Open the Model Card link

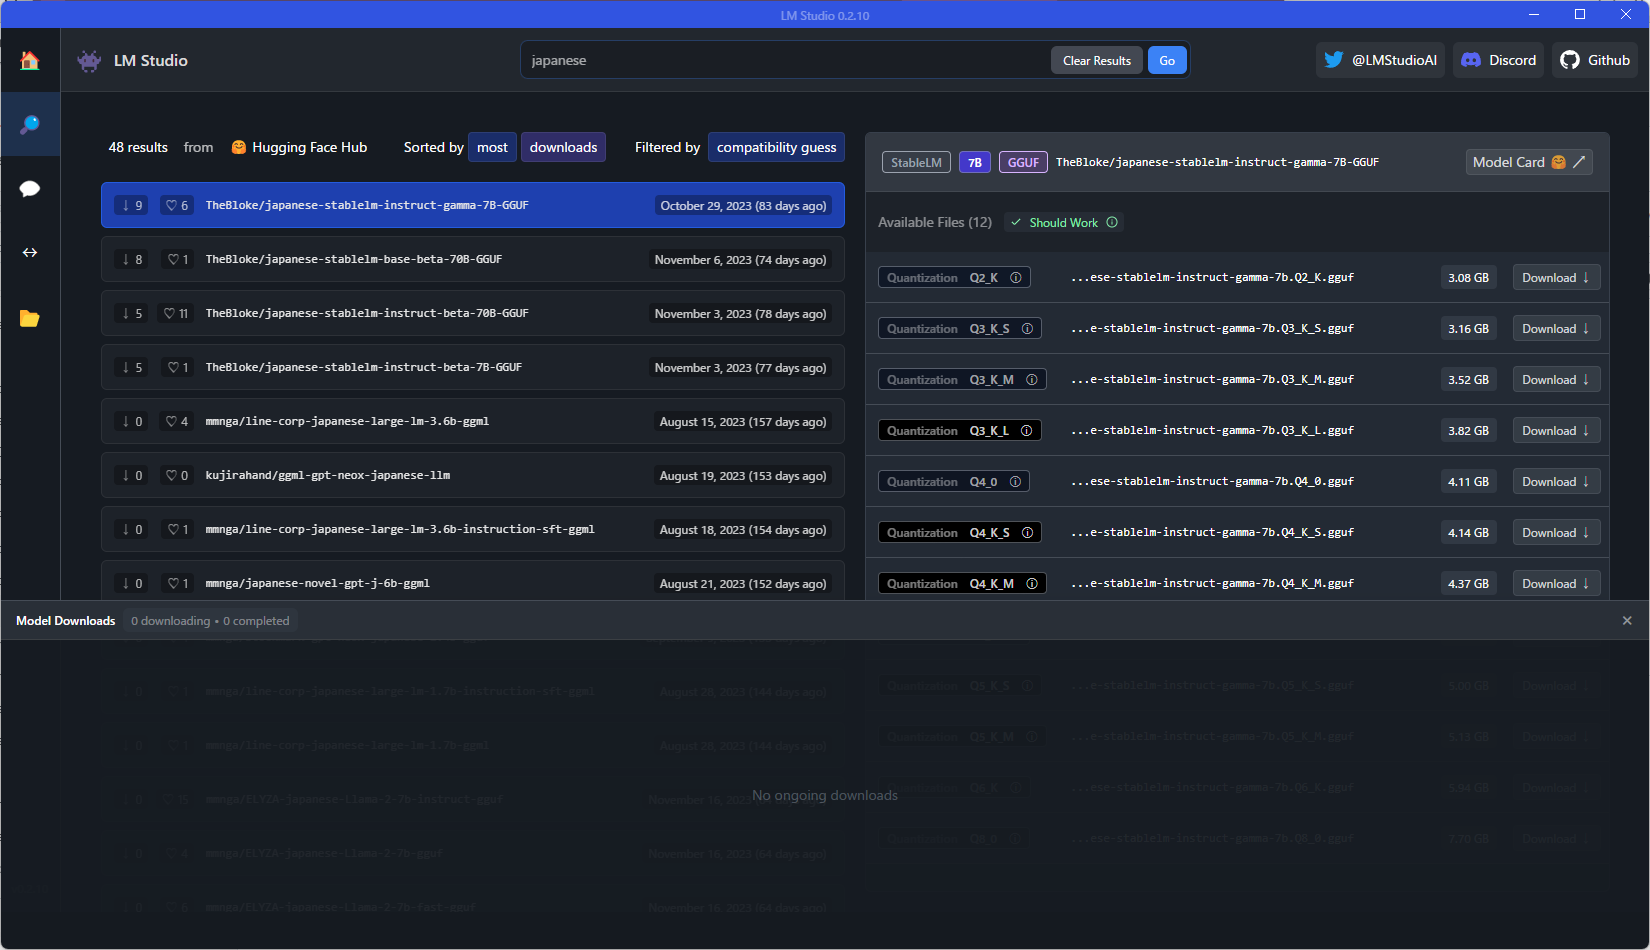tap(1529, 162)
